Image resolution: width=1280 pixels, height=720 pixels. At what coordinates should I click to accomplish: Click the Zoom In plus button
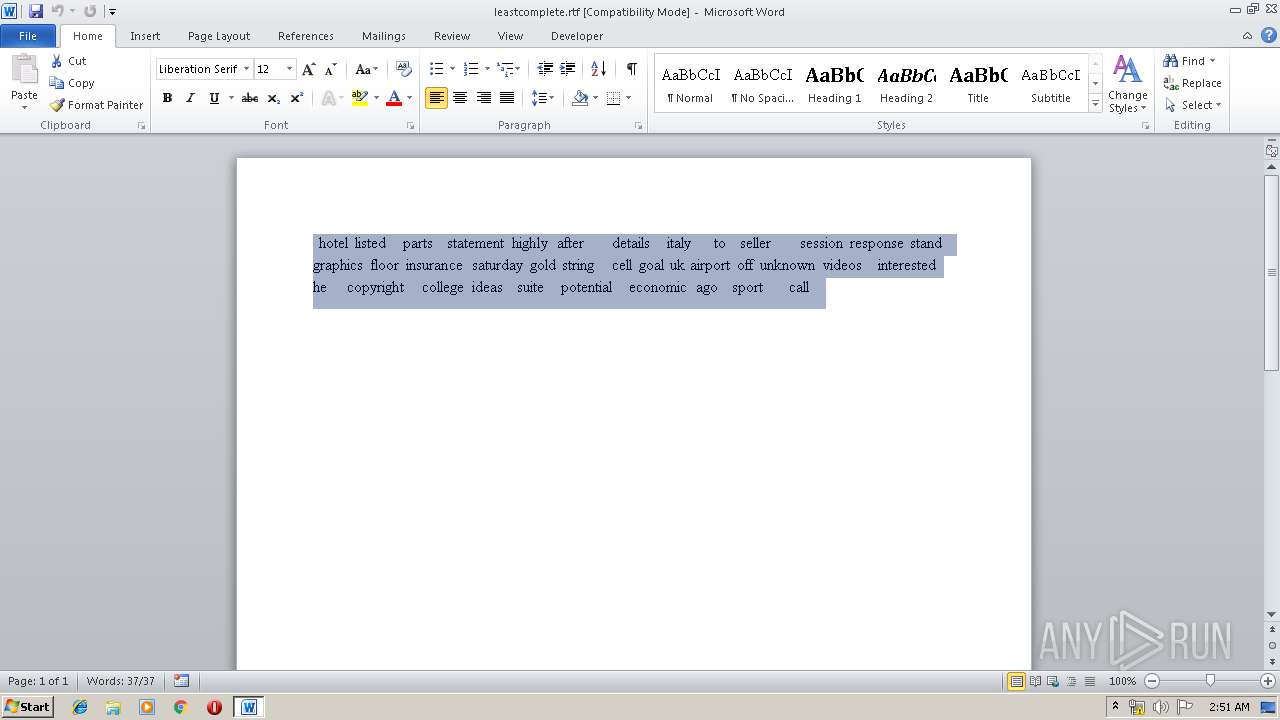1267,681
